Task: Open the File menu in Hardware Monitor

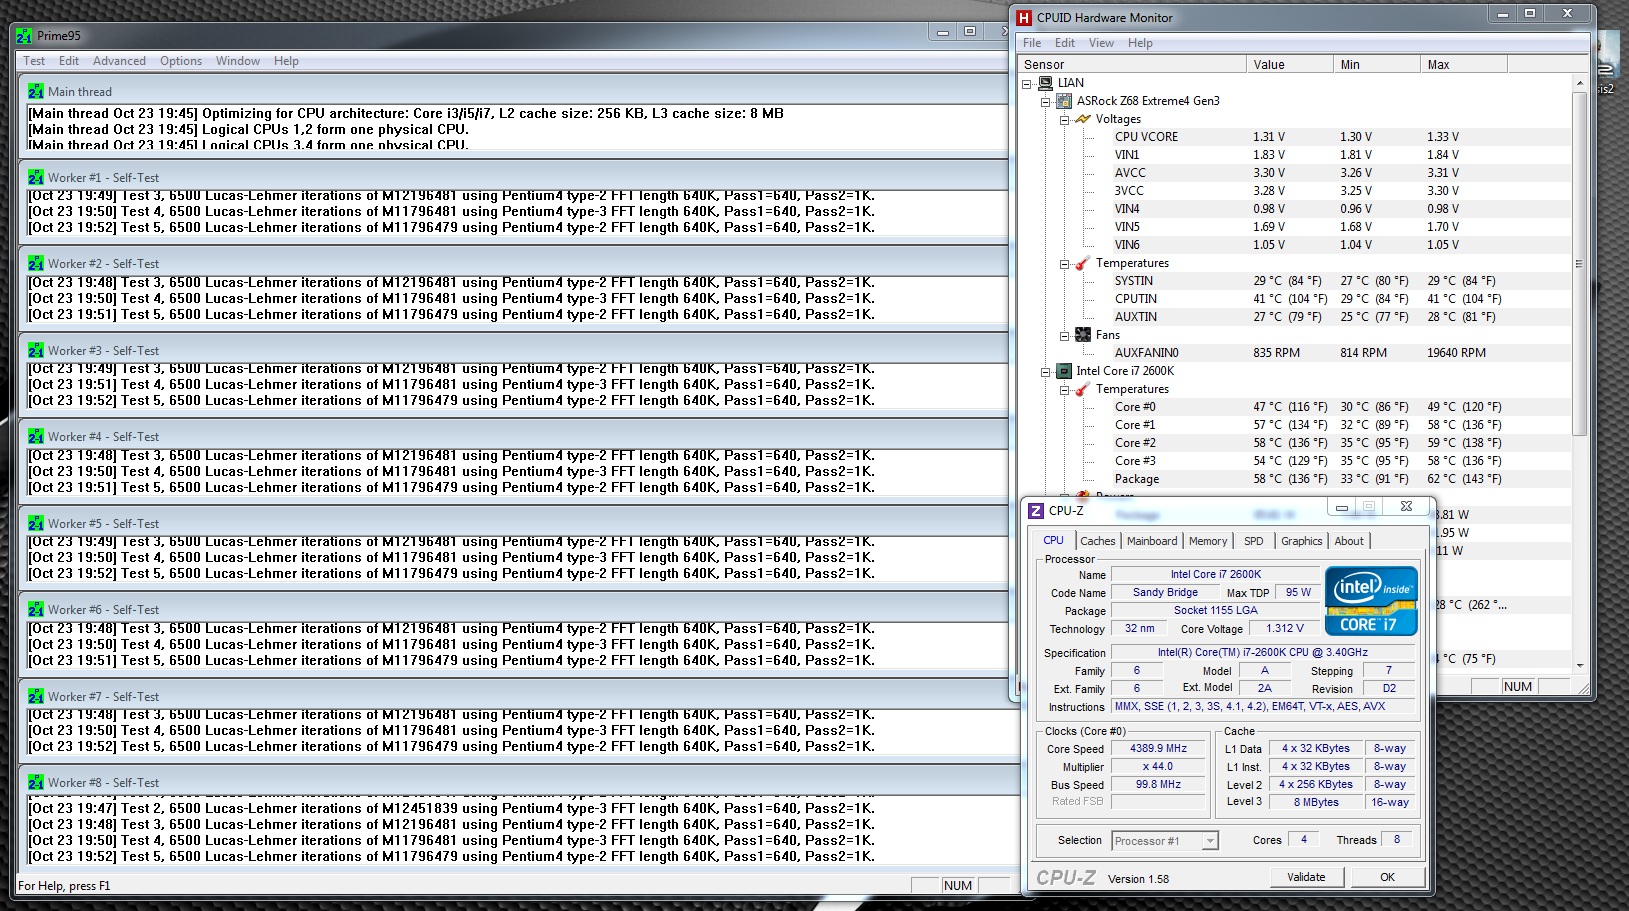Action: (1032, 43)
